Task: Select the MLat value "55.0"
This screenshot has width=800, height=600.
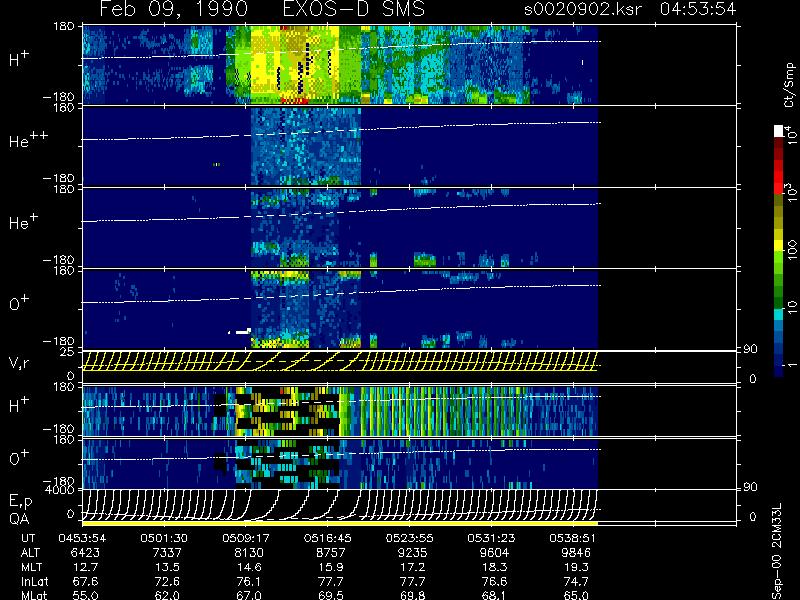Action: [85, 595]
